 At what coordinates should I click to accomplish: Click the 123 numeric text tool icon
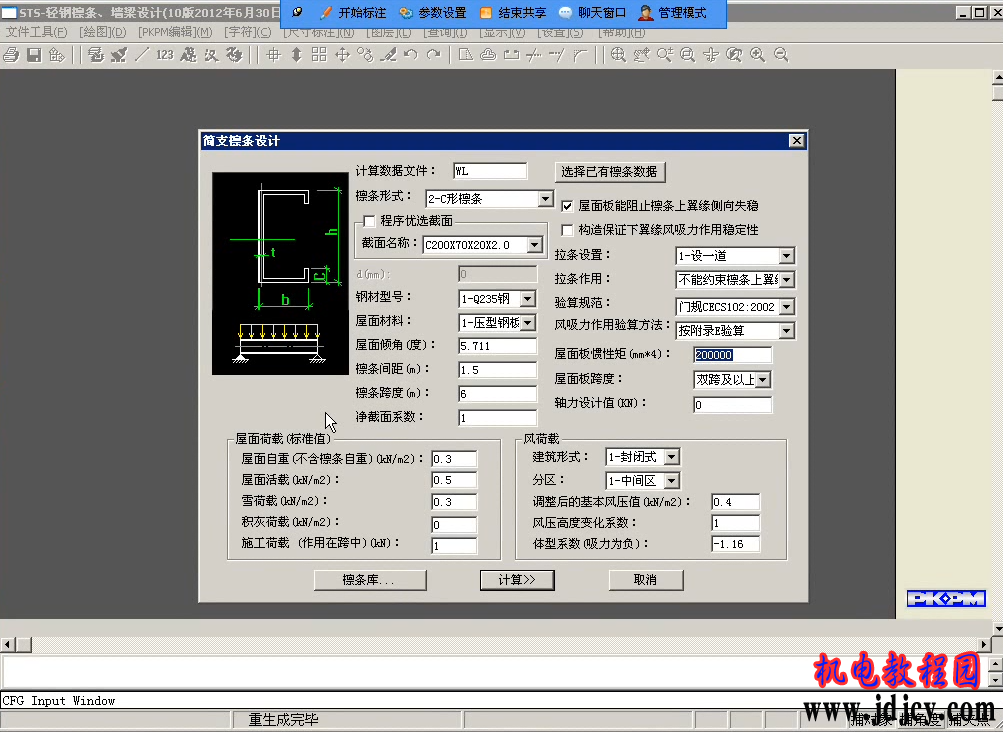(x=165, y=55)
